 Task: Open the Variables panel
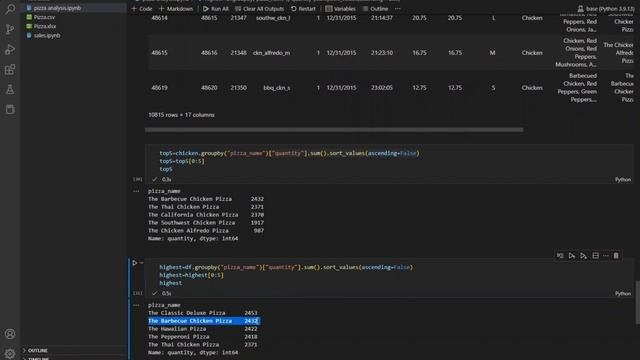340,9
